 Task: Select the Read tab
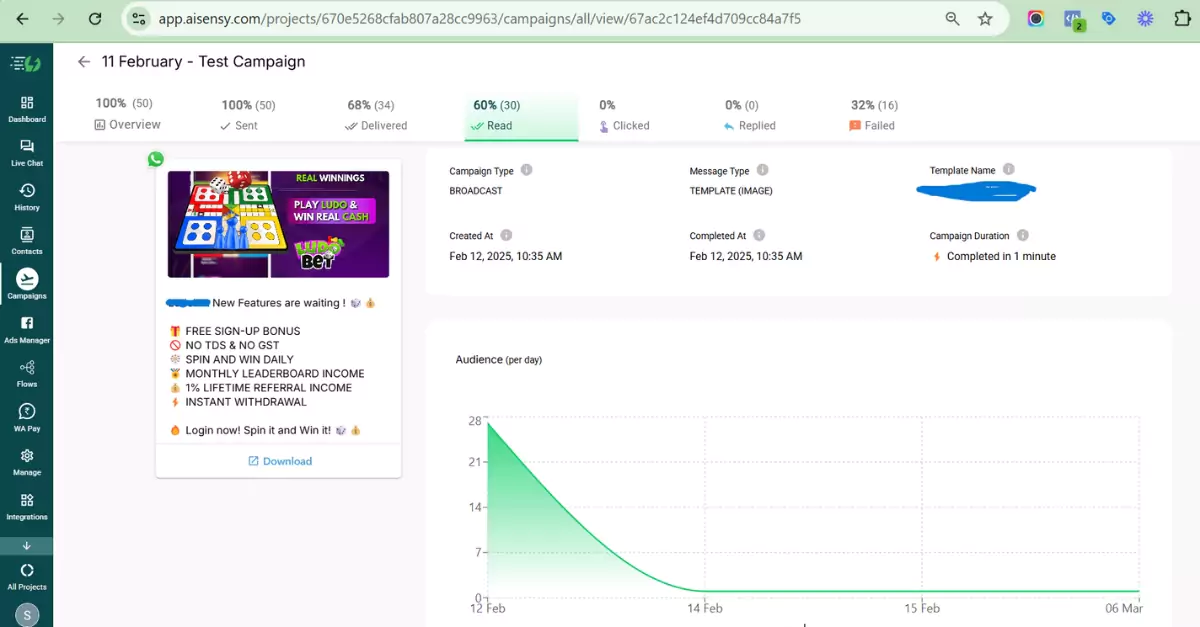[521, 115]
